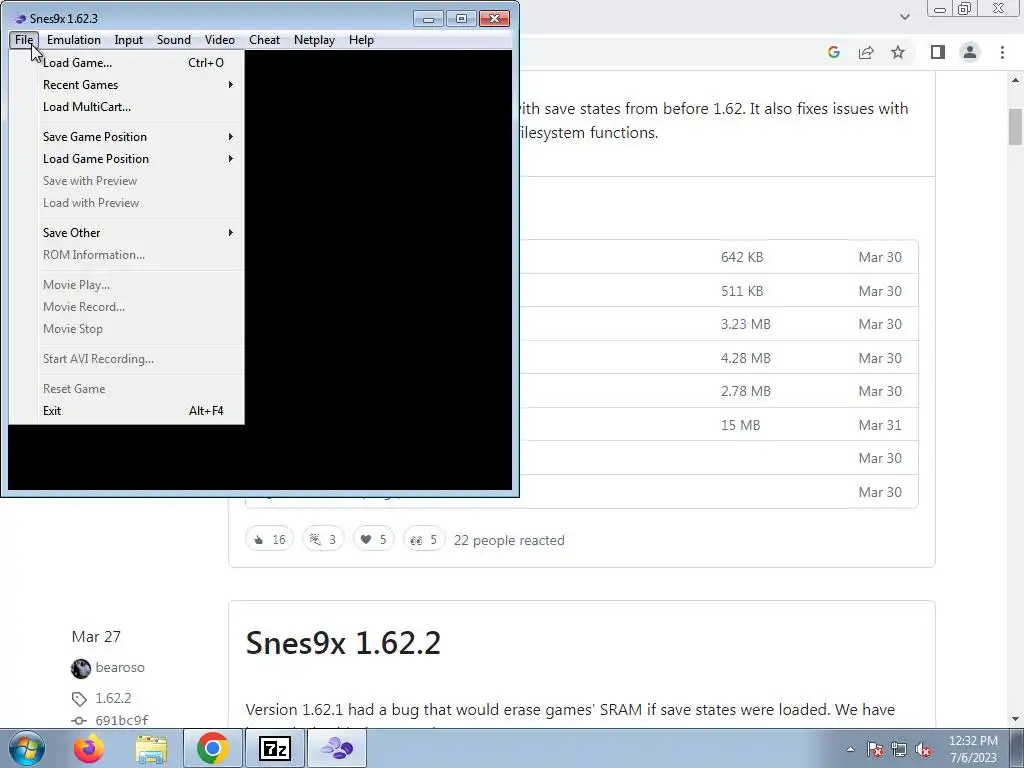Bookmark this page with star icon
The width and height of the screenshot is (1024, 768).
[898, 52]
